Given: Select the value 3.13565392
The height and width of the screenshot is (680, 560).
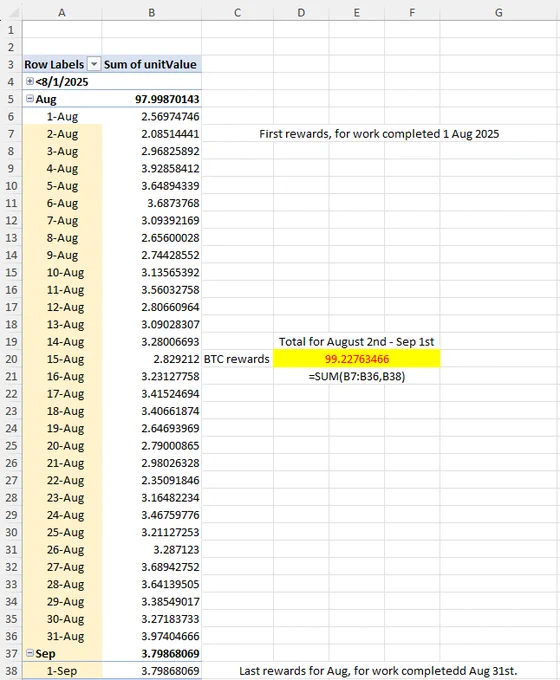Looking at the screenshot, I should tap(170, 272).
